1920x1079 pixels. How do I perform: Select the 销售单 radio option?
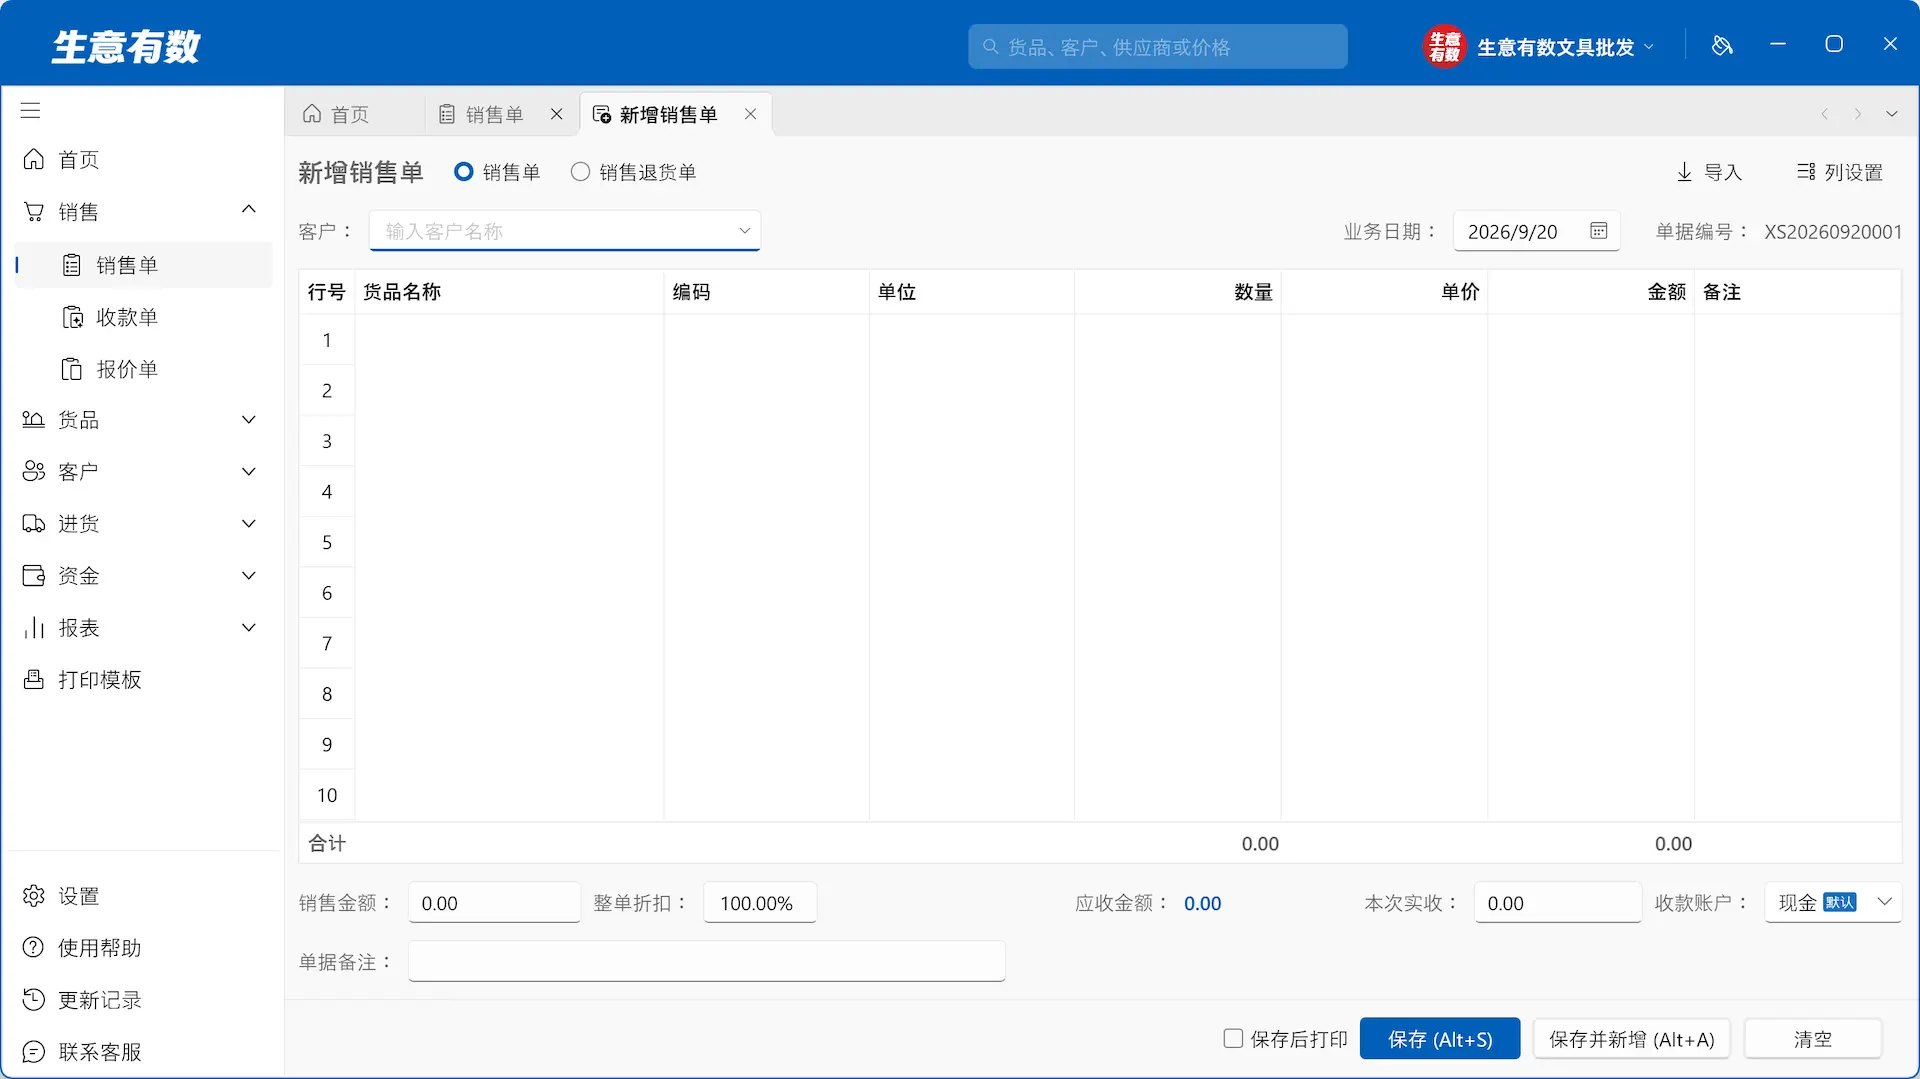point(464,172)
